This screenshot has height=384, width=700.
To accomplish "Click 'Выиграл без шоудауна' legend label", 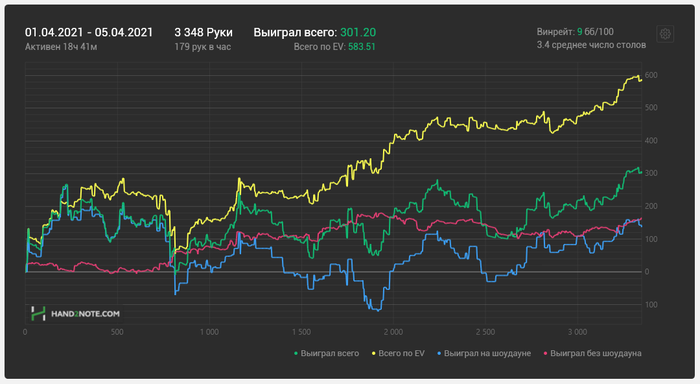I will [596, 353].
